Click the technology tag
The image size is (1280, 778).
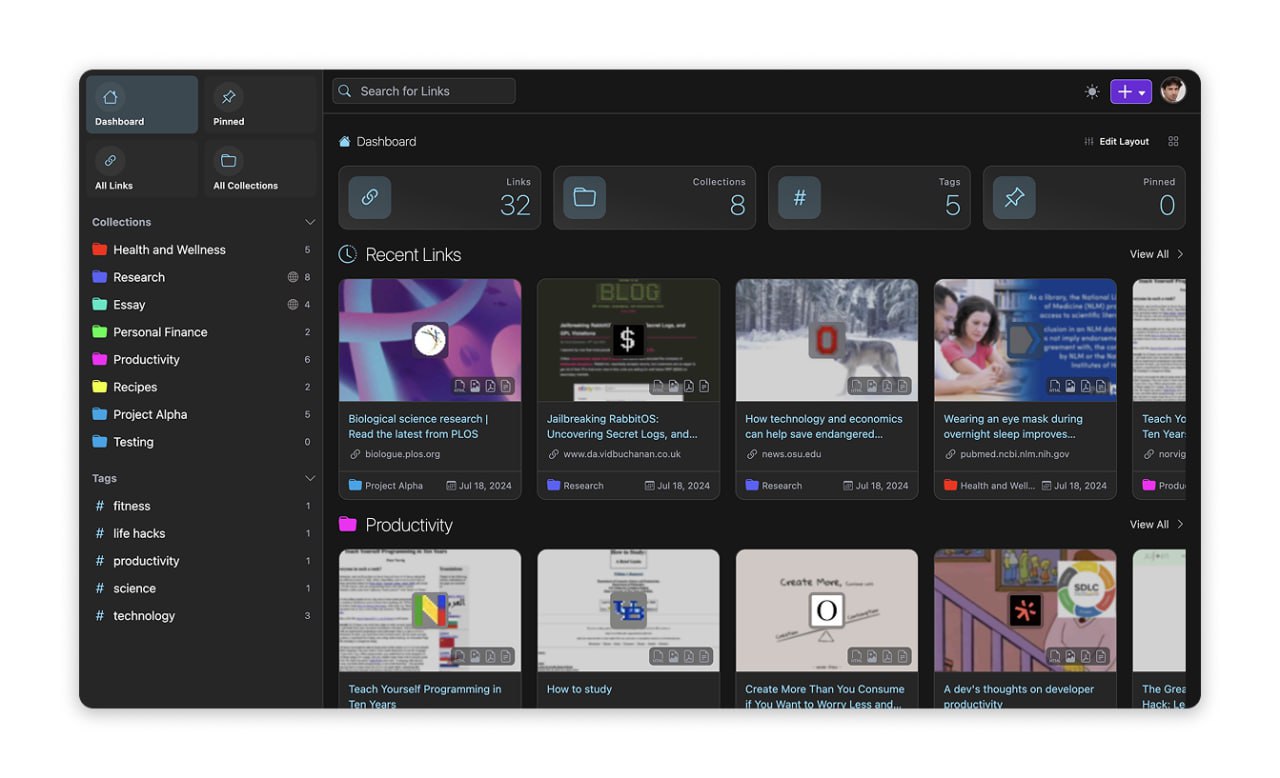coord(144,616)
